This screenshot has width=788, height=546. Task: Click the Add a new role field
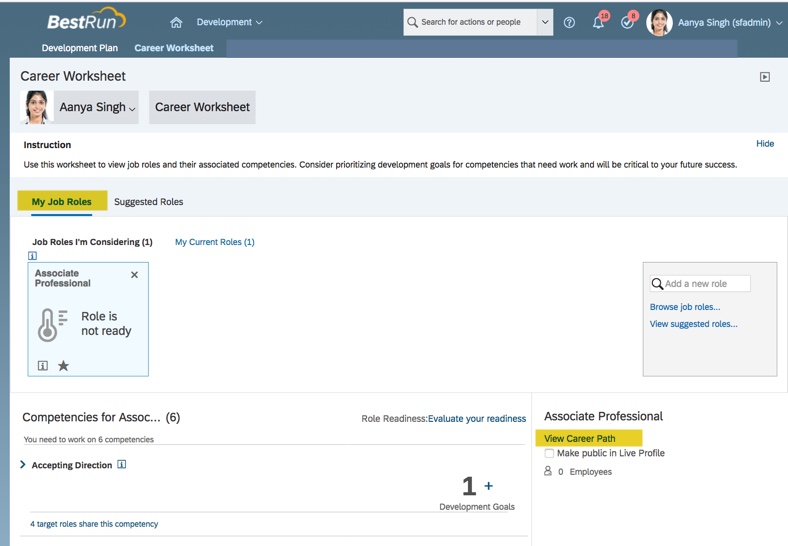(705, 284)
